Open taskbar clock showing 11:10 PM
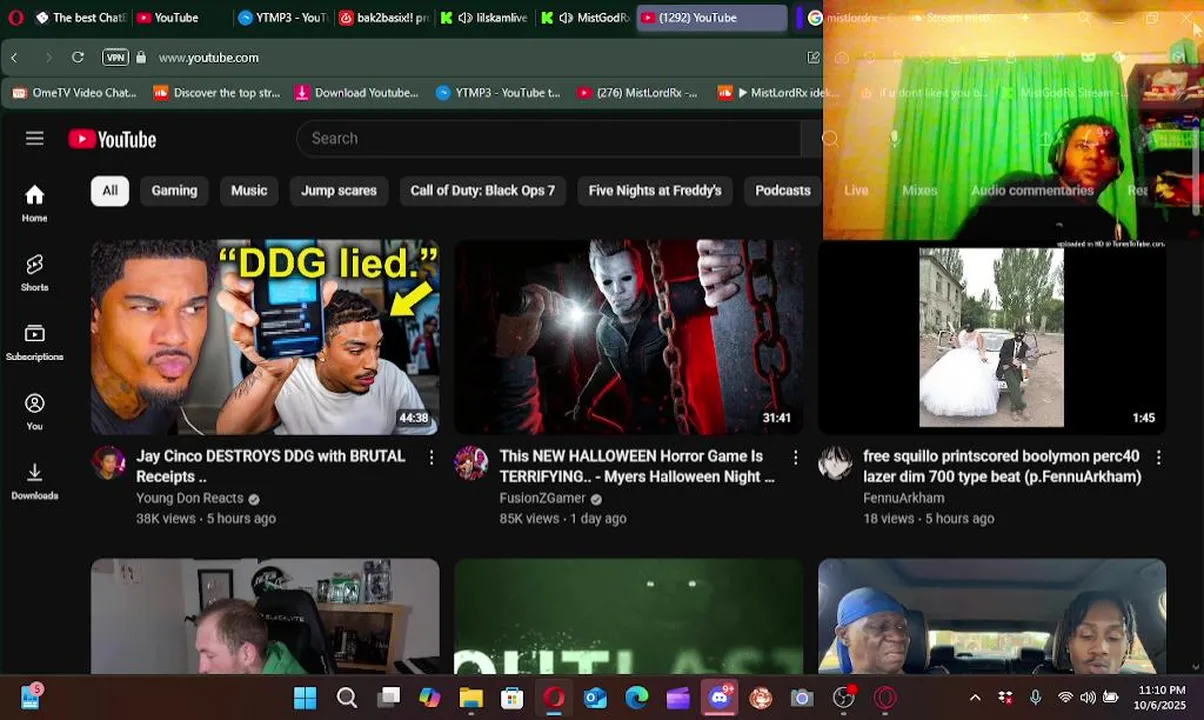 point(1161,698)
